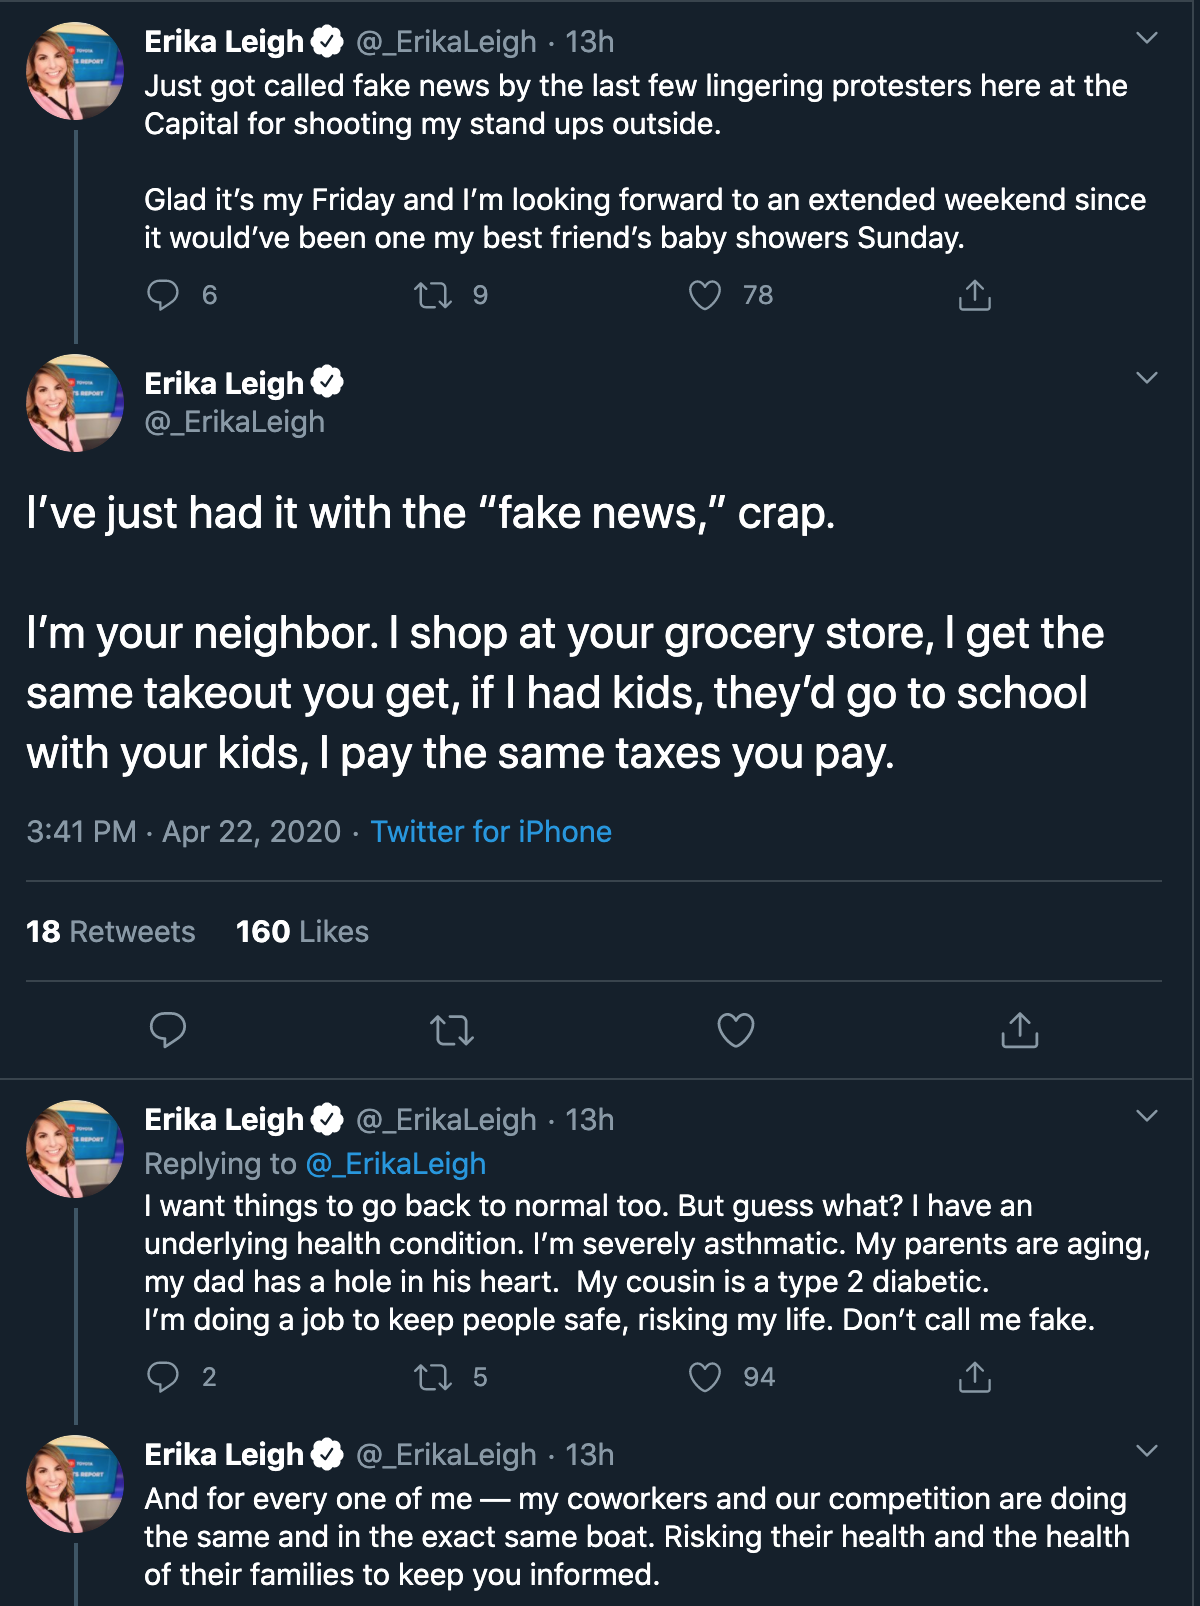Open reply box on tweet with 2 replies
The height and width of the screenshot is (1606, 1200).
(163, 1377)
